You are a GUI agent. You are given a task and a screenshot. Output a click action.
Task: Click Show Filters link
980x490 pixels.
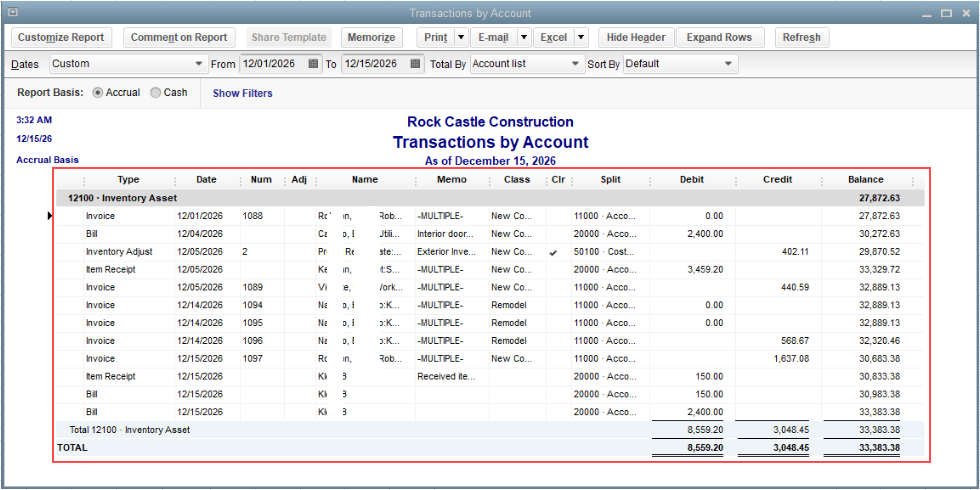click(x=242, y=93)
